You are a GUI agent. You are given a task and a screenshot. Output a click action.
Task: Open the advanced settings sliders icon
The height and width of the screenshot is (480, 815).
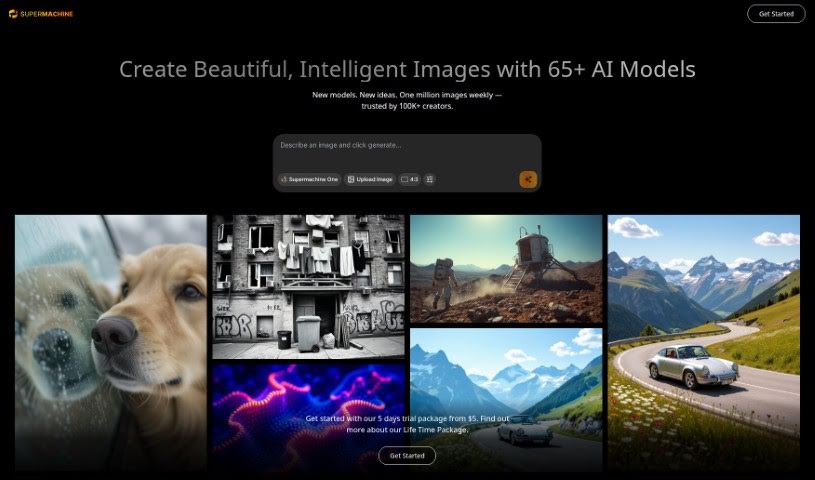pyautogui.click(x=429, y=179)
